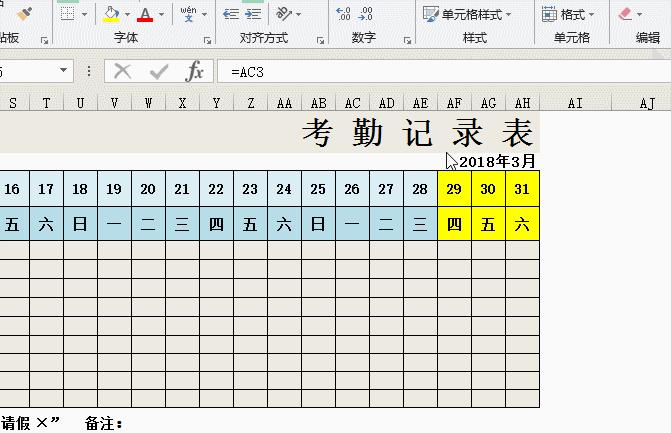
Task: Select column AD header
Action: [x=386, y=103]
